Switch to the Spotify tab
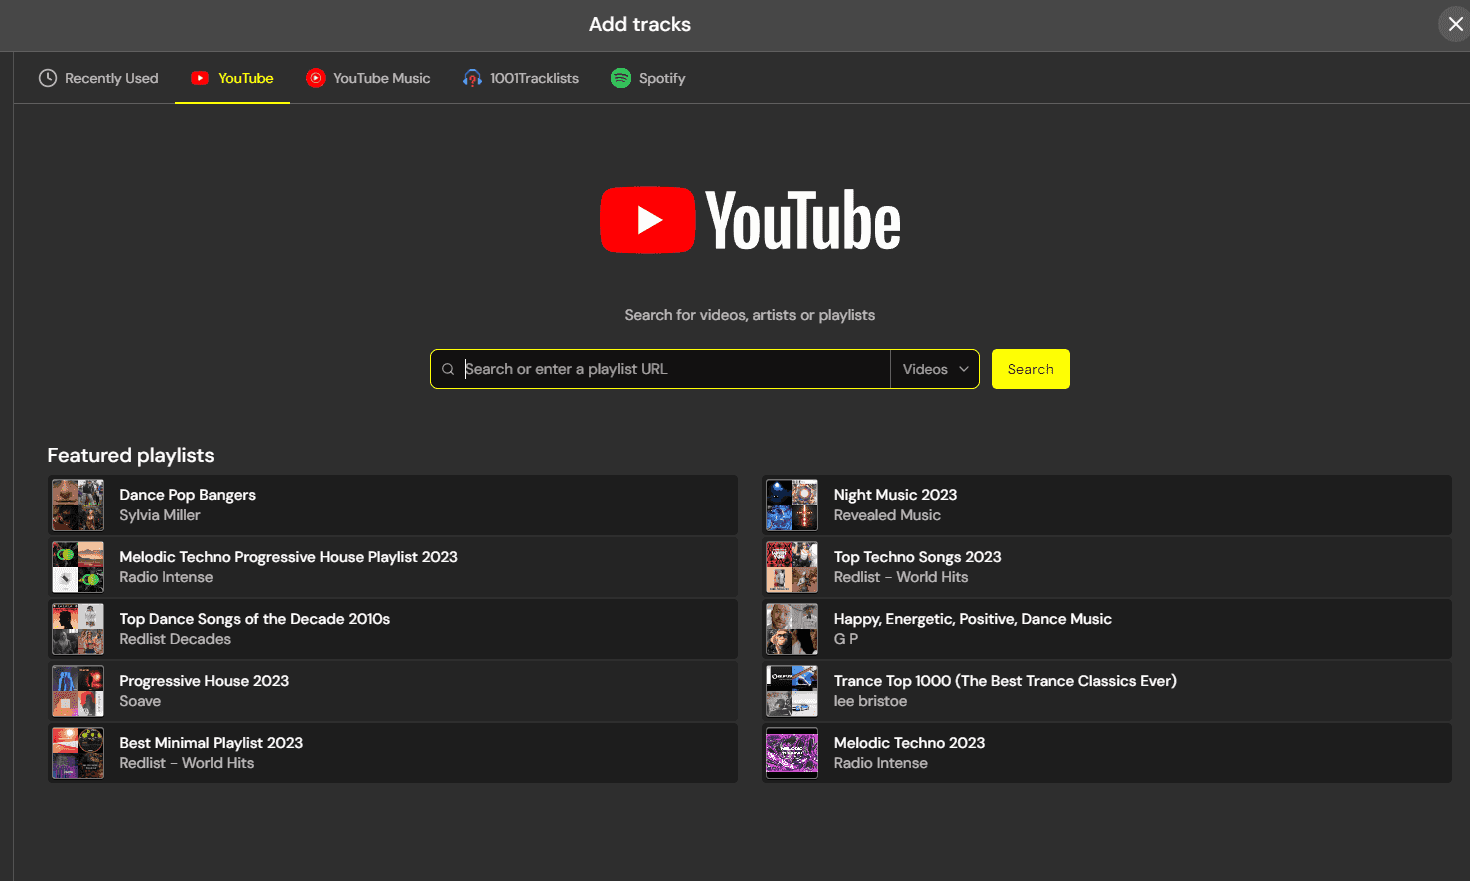 [x=661, y=78]
